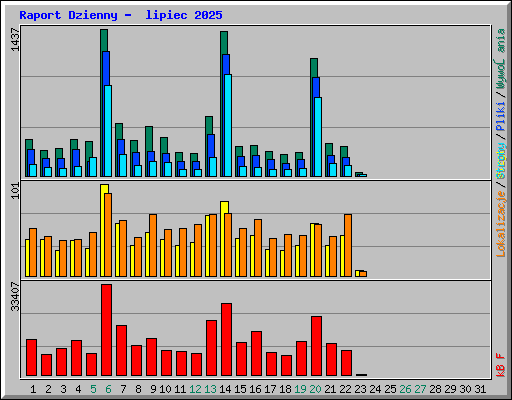This screenshot has height=400, width=512.
Task: Select the green weekend label 26
Action: click(x=405, y=389)
